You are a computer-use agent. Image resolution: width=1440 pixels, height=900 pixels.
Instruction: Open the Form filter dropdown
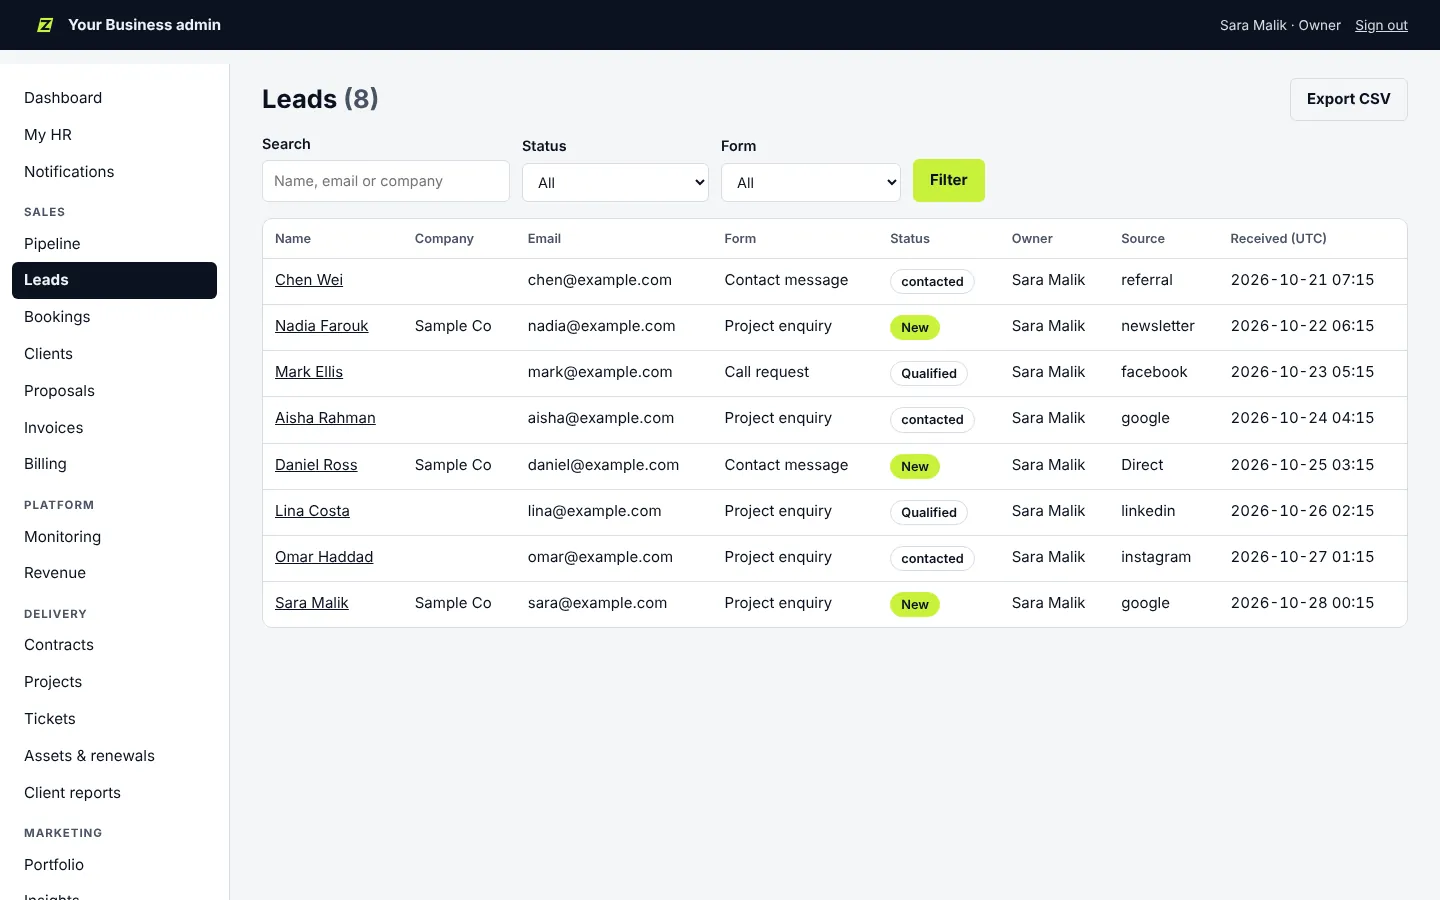point(810,183)
